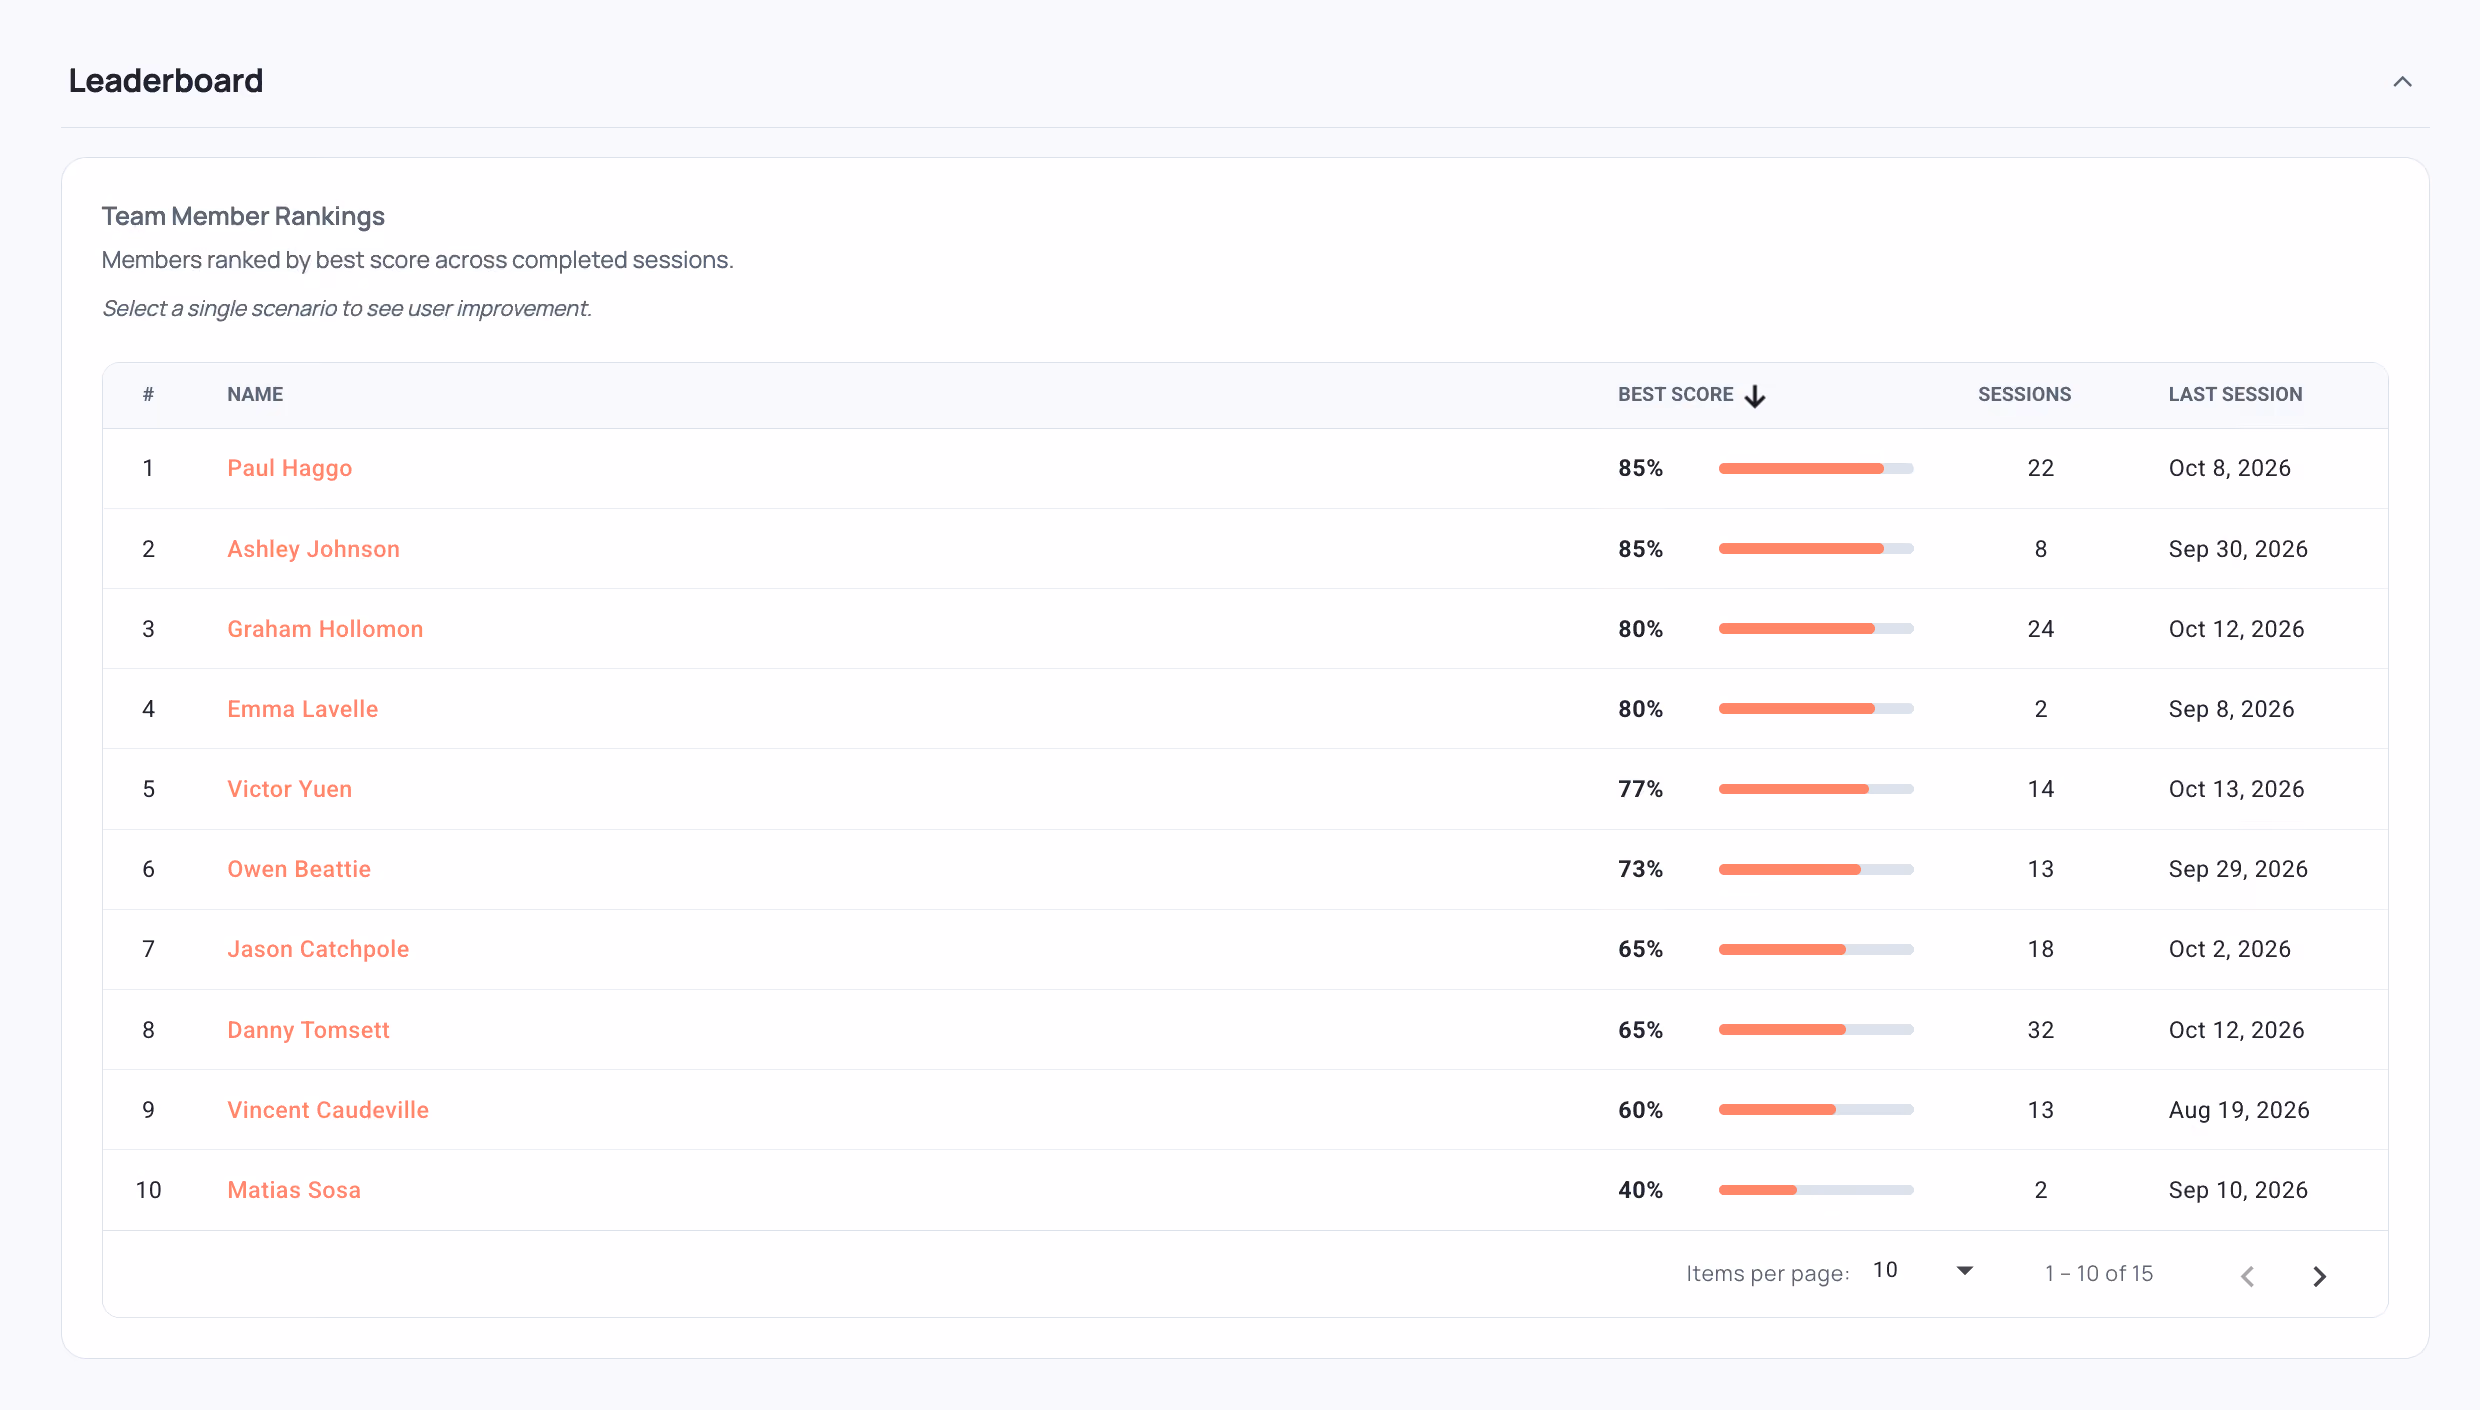Click the Best Score sort arrow icon
This screenshot has height=1410, width=2480.
[x=1755, y=396]
